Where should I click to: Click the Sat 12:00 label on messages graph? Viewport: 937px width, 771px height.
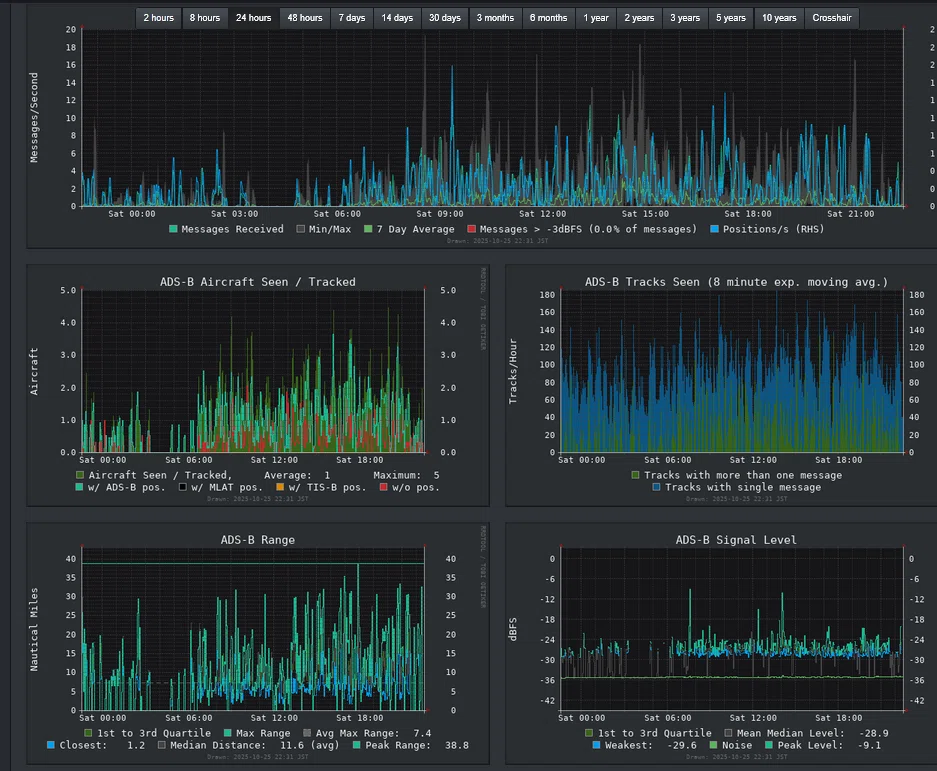pos(542,214)
